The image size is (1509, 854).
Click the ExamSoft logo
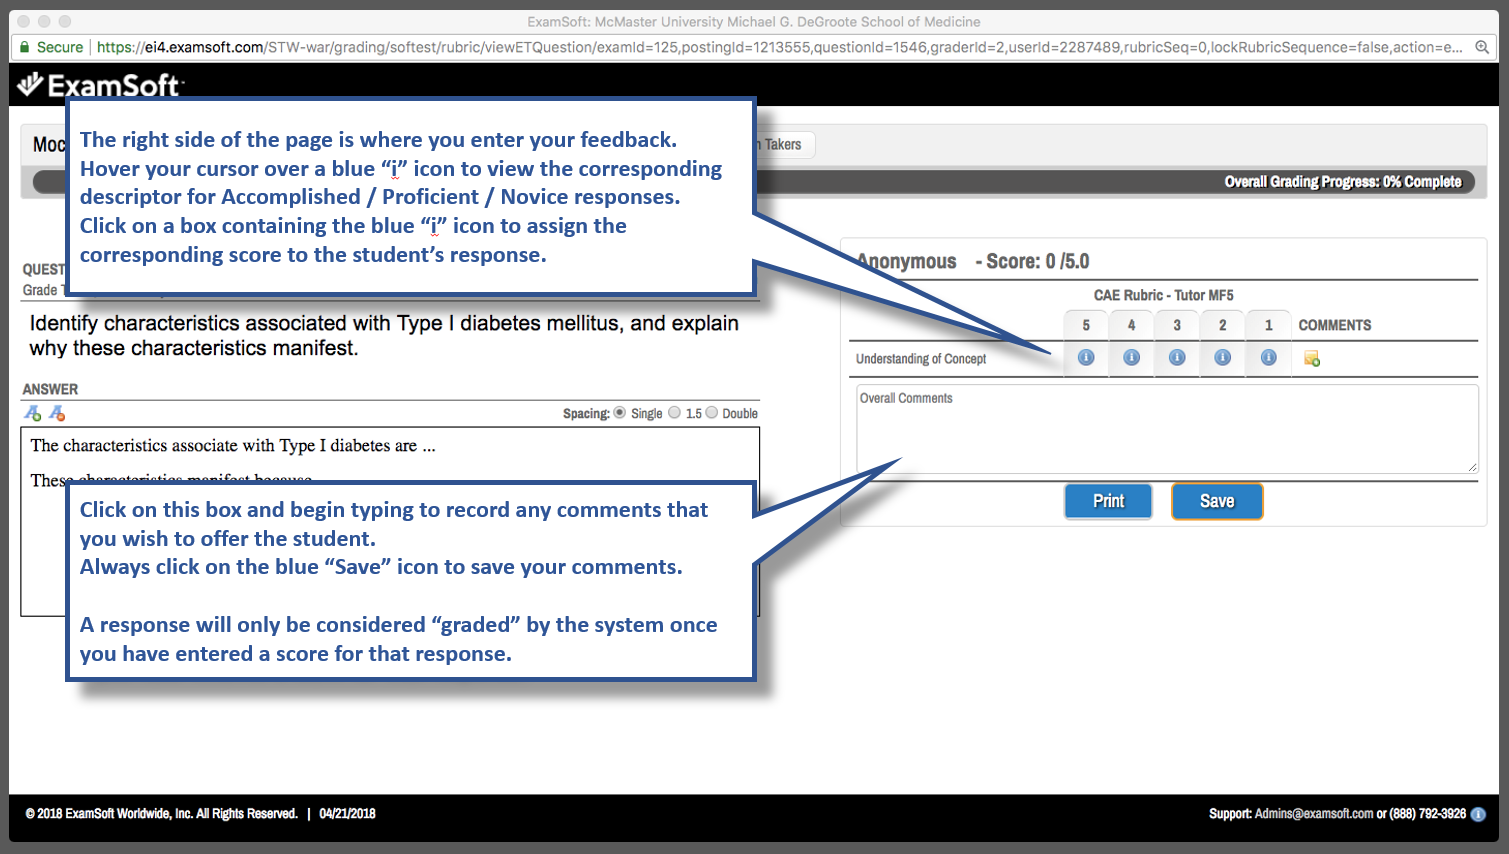pos(100,85)
